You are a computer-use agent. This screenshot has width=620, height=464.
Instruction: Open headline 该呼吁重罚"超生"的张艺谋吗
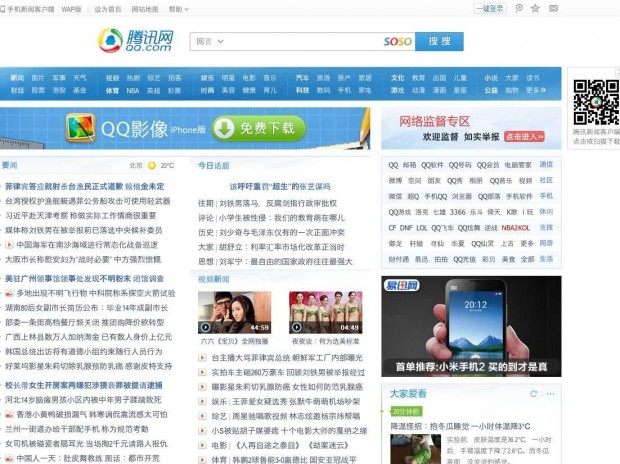[x=280, y=186]
